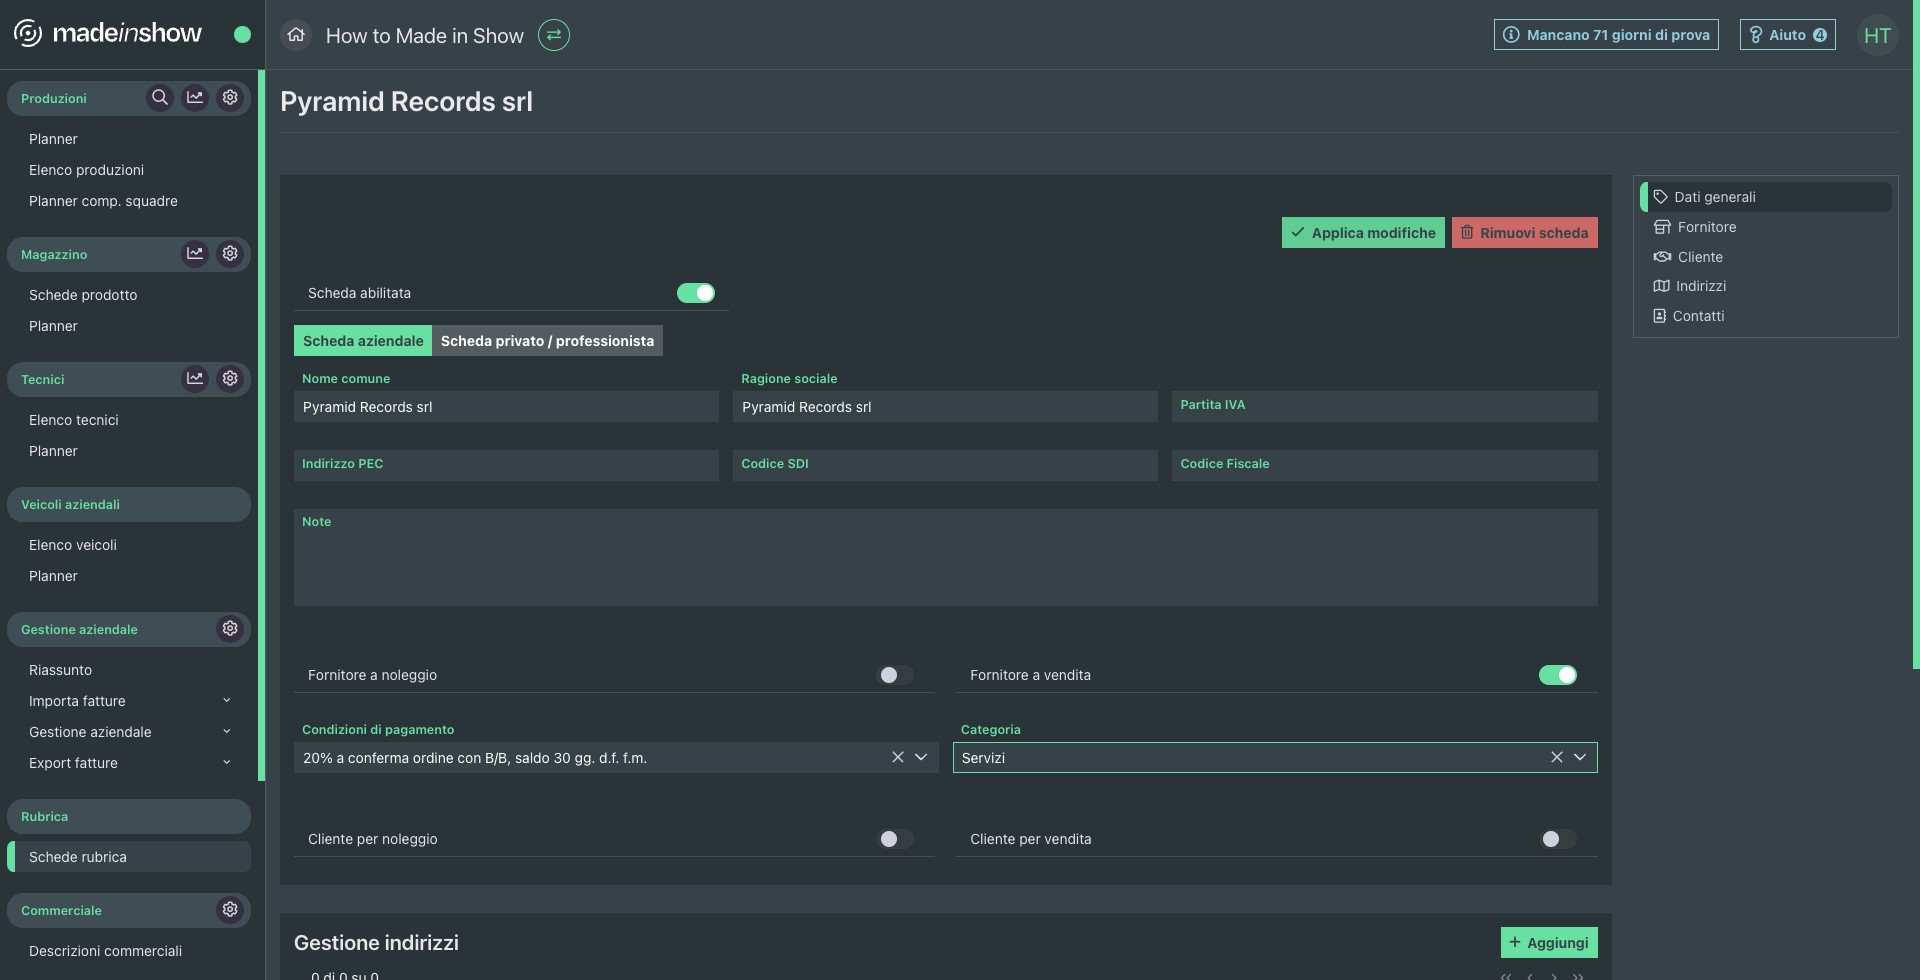Clear the Categoria selection
This screenshot has height=980, width=1920.
pyautogui.click(x=1556, y=758)
